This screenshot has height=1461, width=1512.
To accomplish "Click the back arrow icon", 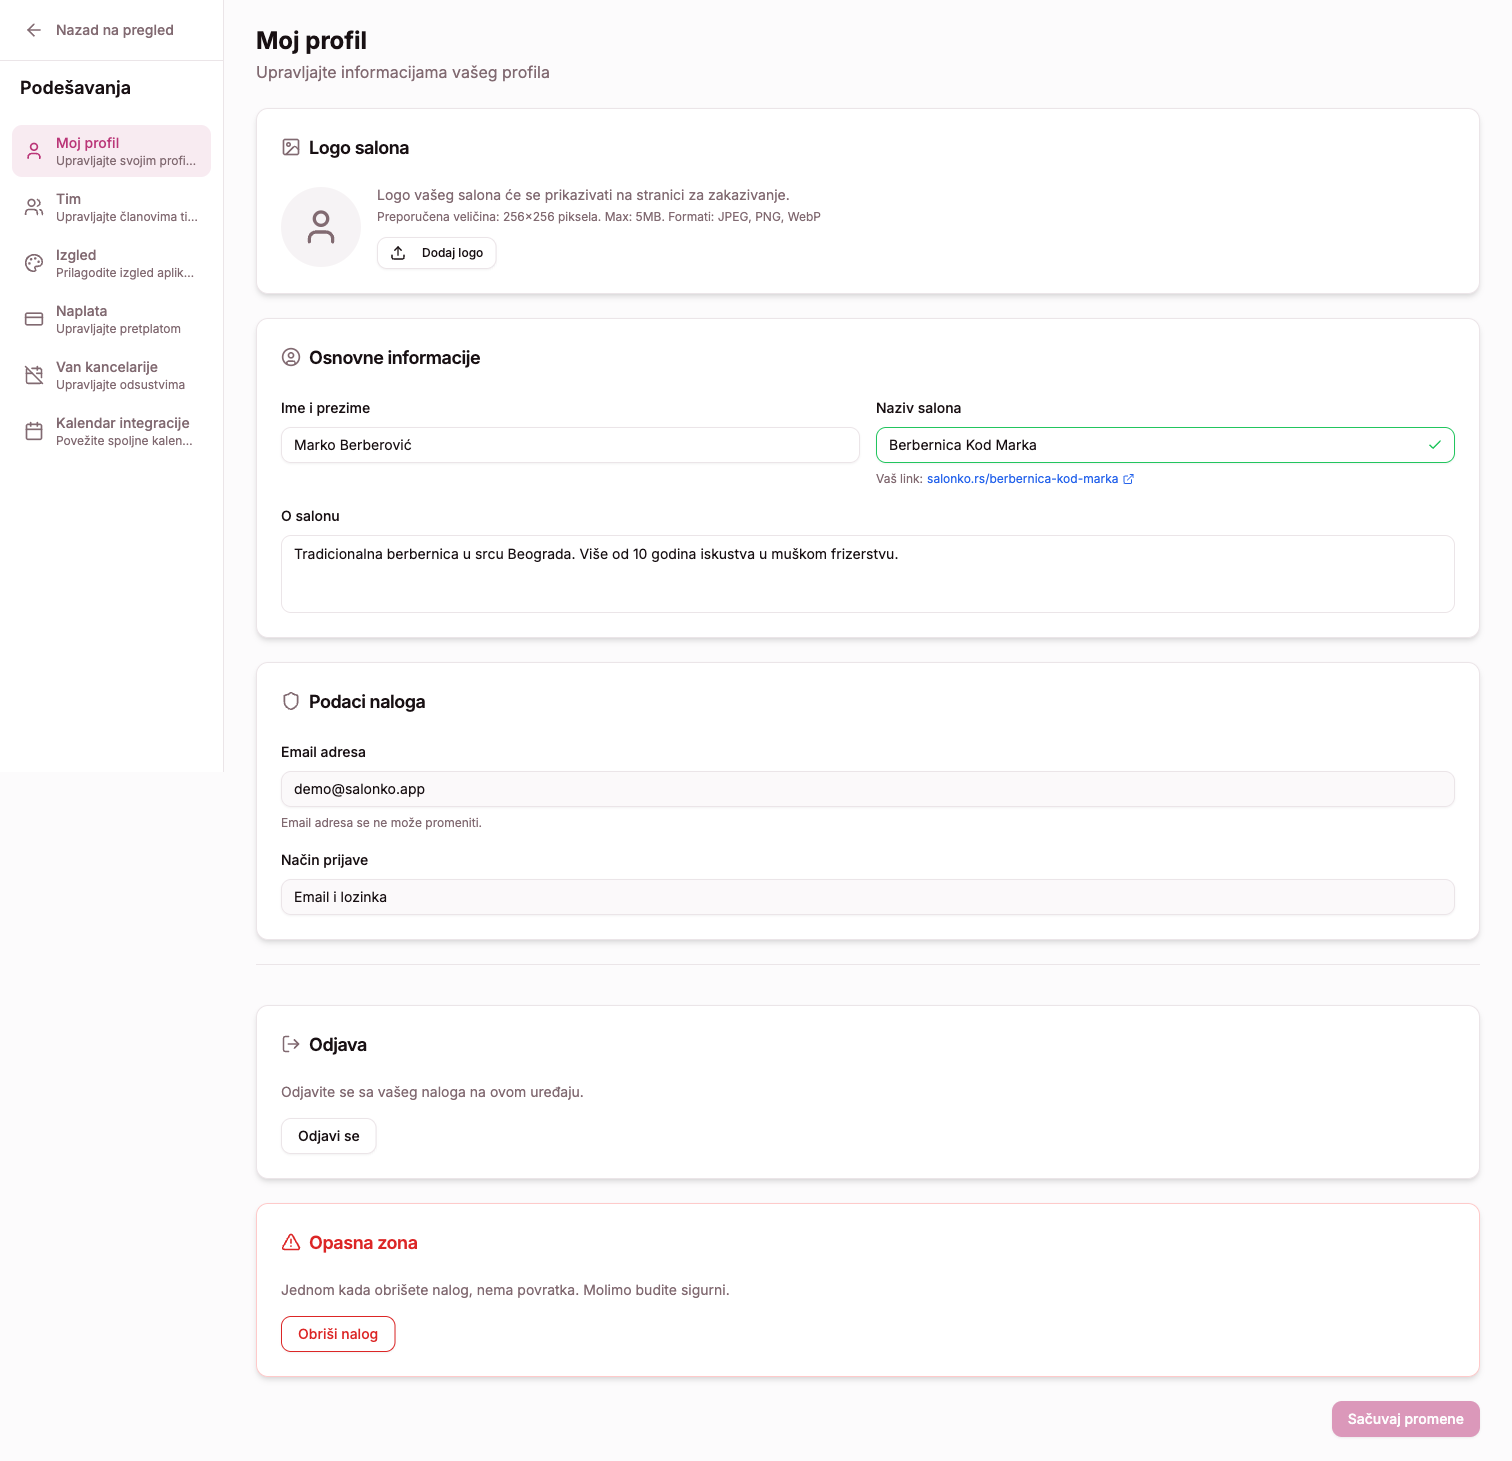I will coord(34,30).
